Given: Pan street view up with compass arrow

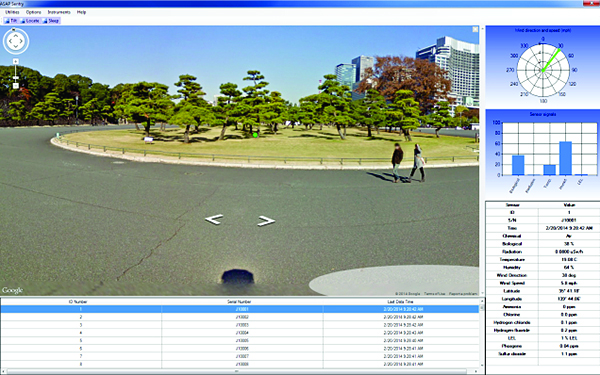Looking at the screenshot, I should pos(16,35).
